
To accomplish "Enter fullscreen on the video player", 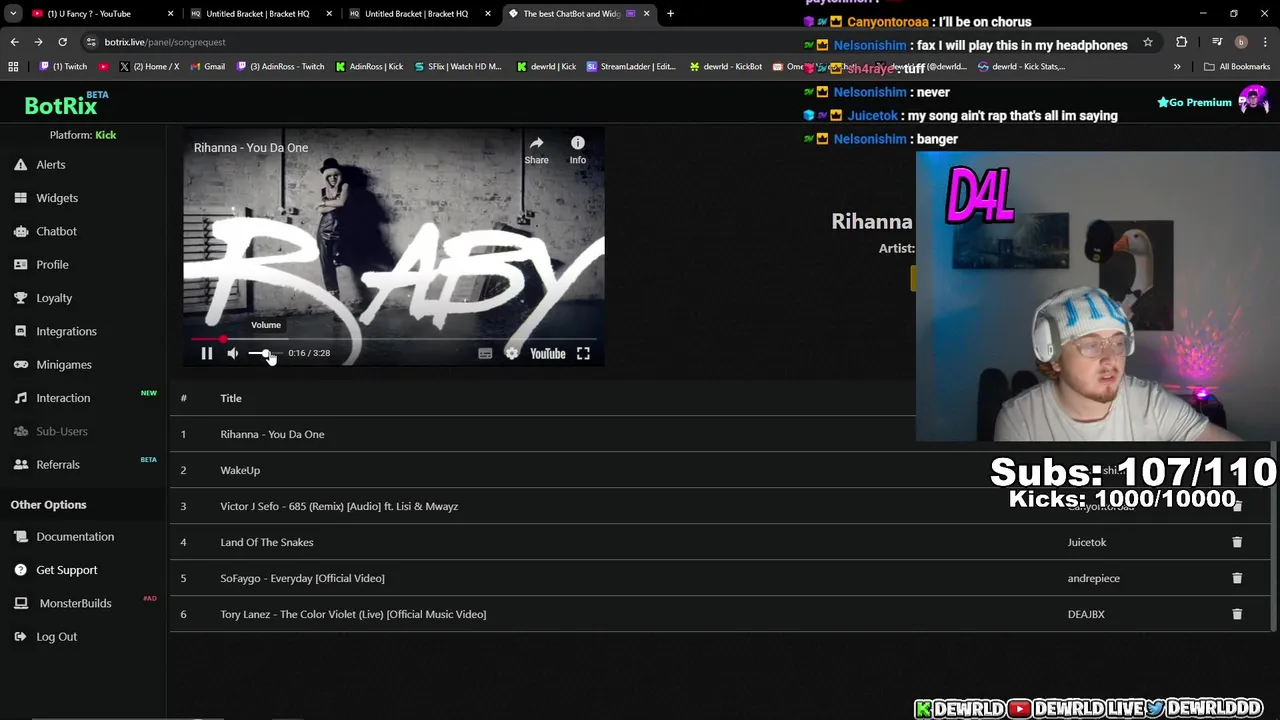I will (583, 353).
